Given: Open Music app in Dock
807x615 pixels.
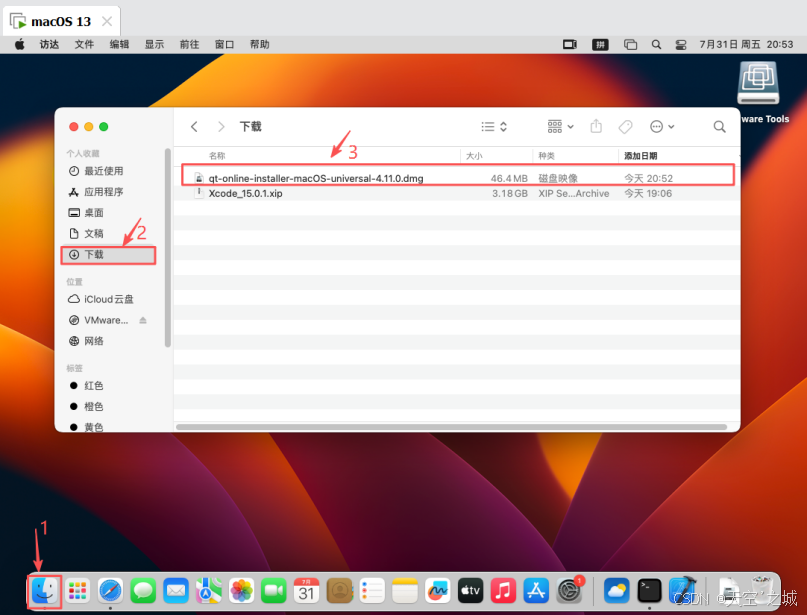Looking at the screenshot, I should [503, 591].
